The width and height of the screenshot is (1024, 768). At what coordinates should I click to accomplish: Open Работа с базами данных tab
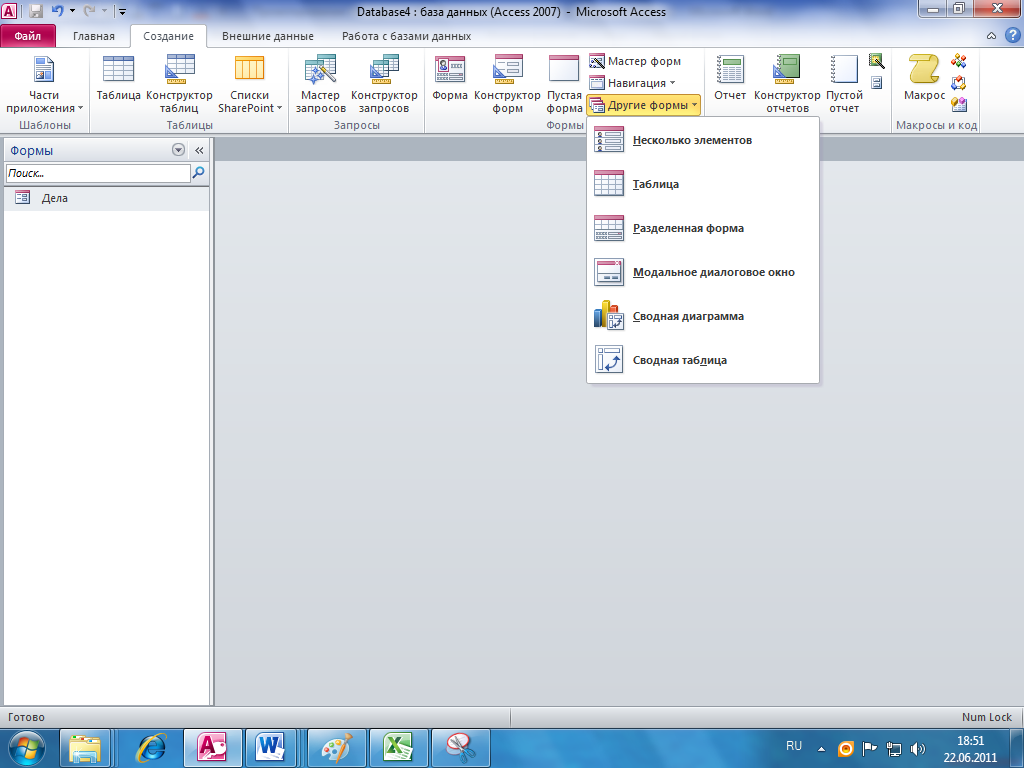coord(406,36)
